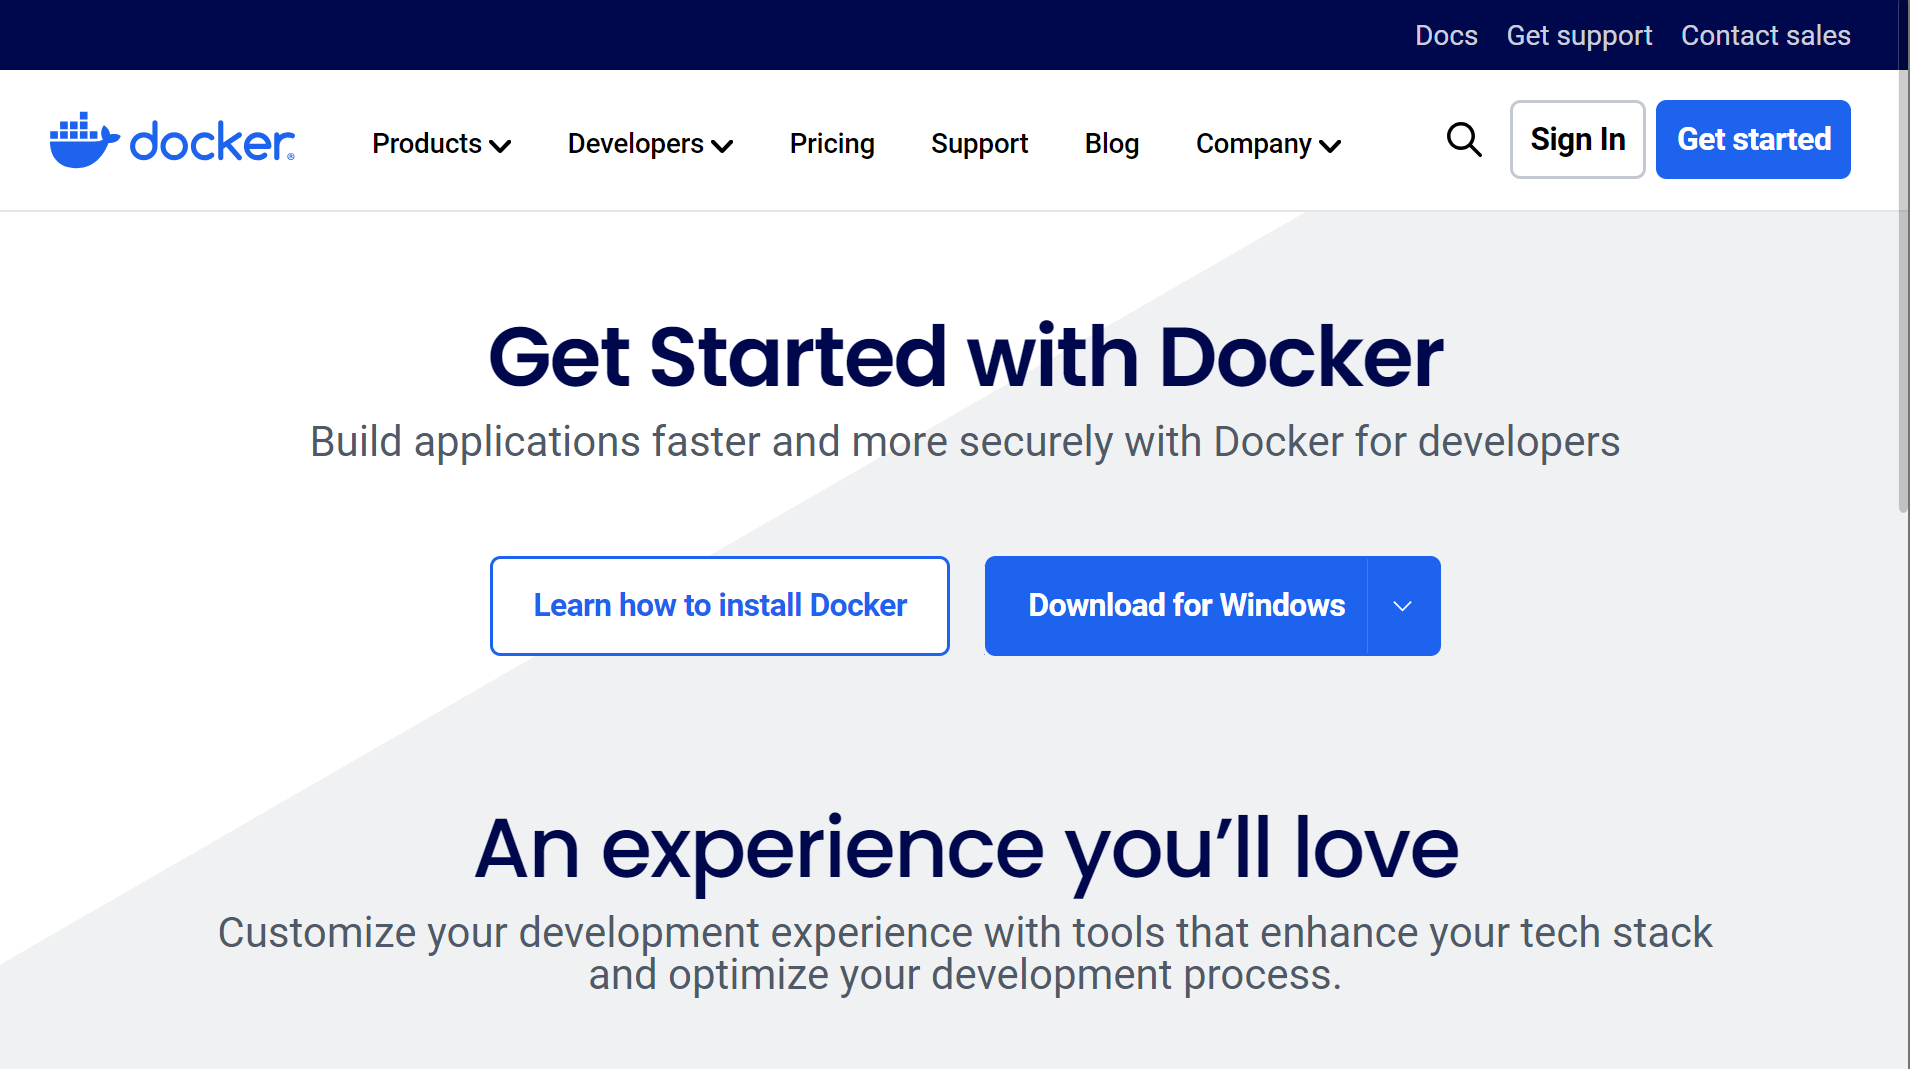Click the Get started button
Viewport: 1910px width, 1069px height.
click(1753, 140)
